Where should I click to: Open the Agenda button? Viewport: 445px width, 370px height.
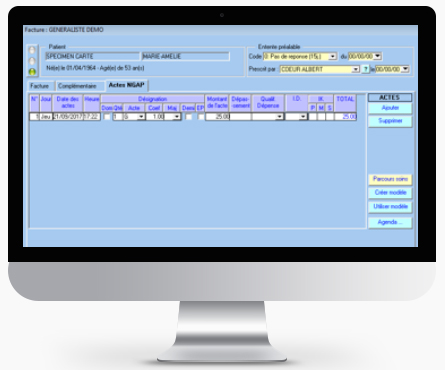click(390, 222)
